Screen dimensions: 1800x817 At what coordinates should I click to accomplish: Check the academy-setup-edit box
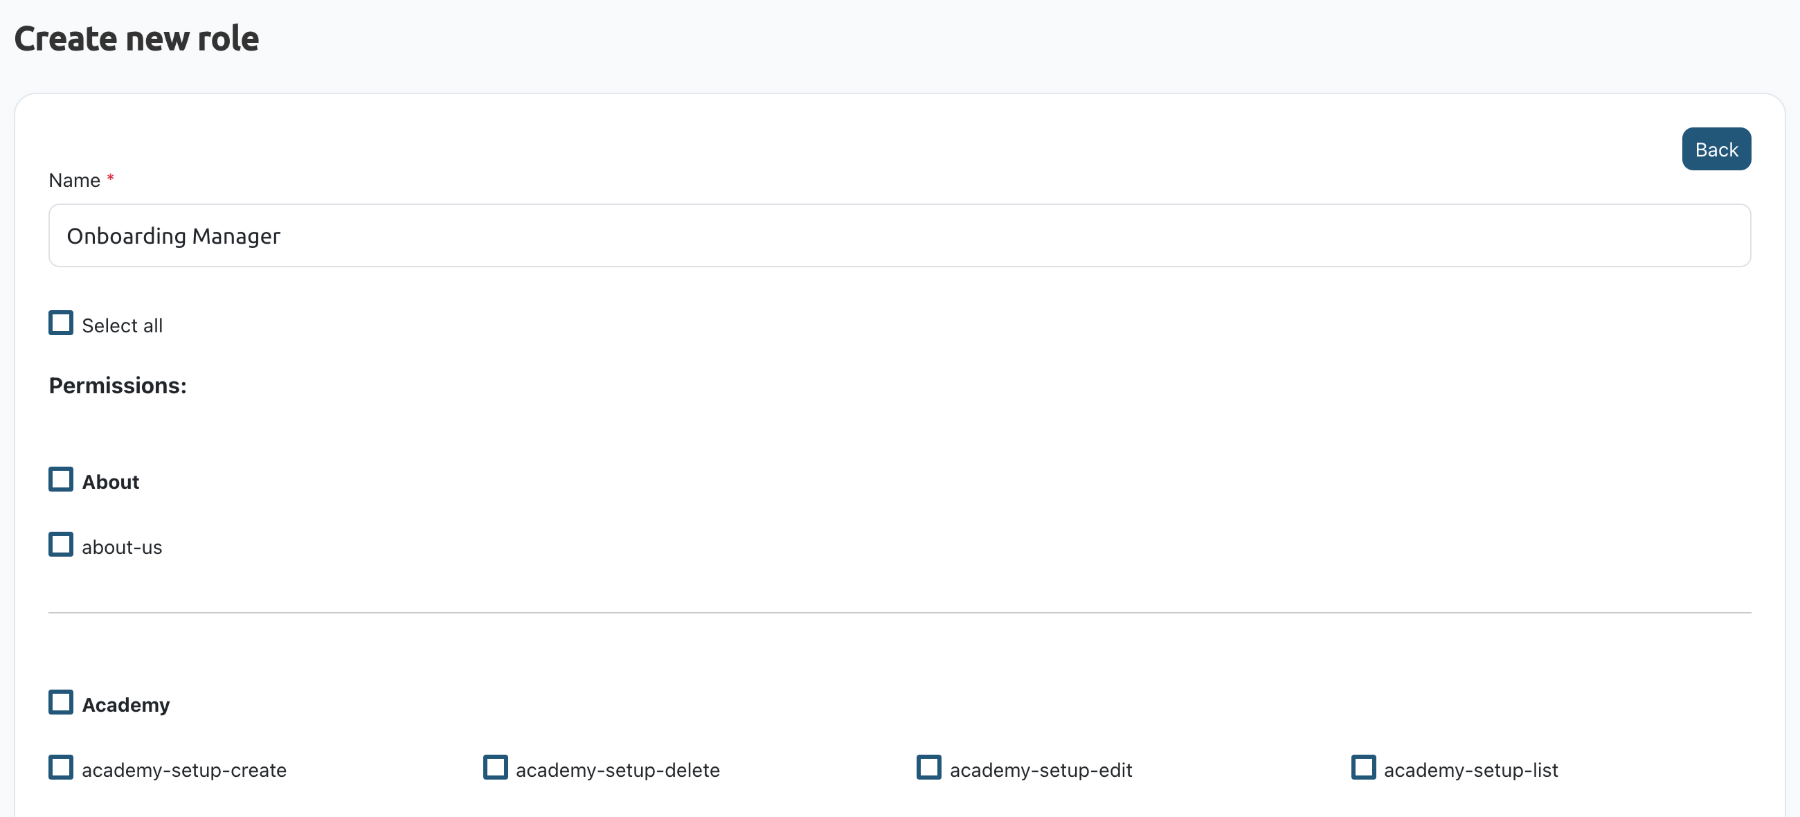pos(929,767)
